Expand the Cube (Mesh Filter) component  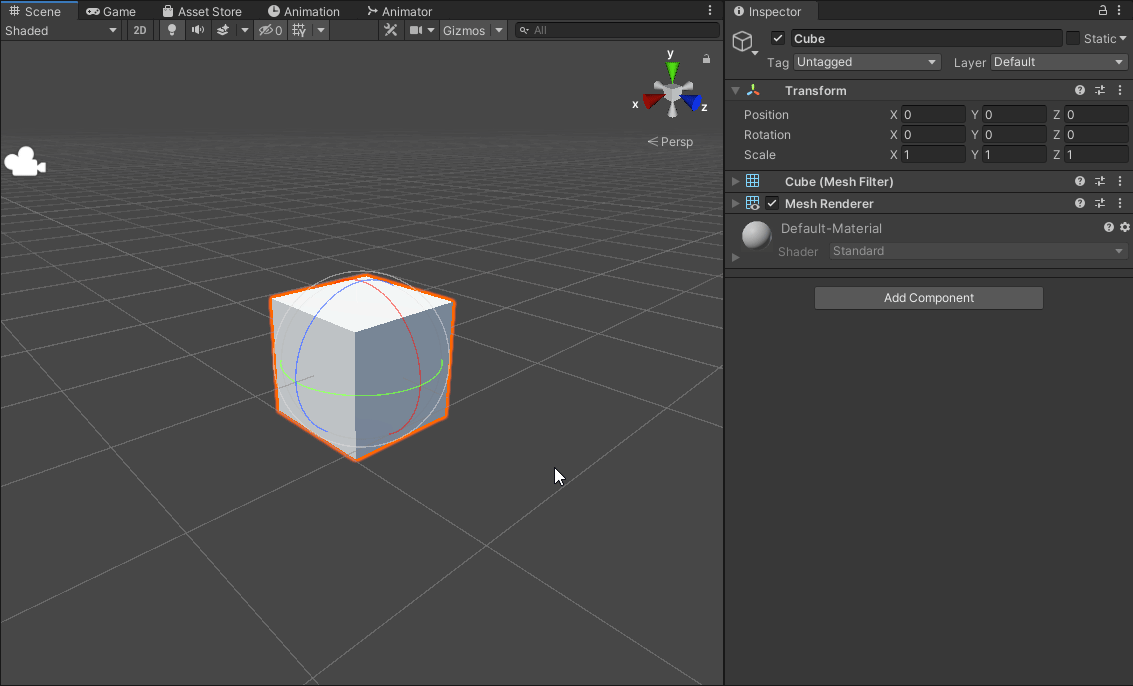(x=735, y=181)
